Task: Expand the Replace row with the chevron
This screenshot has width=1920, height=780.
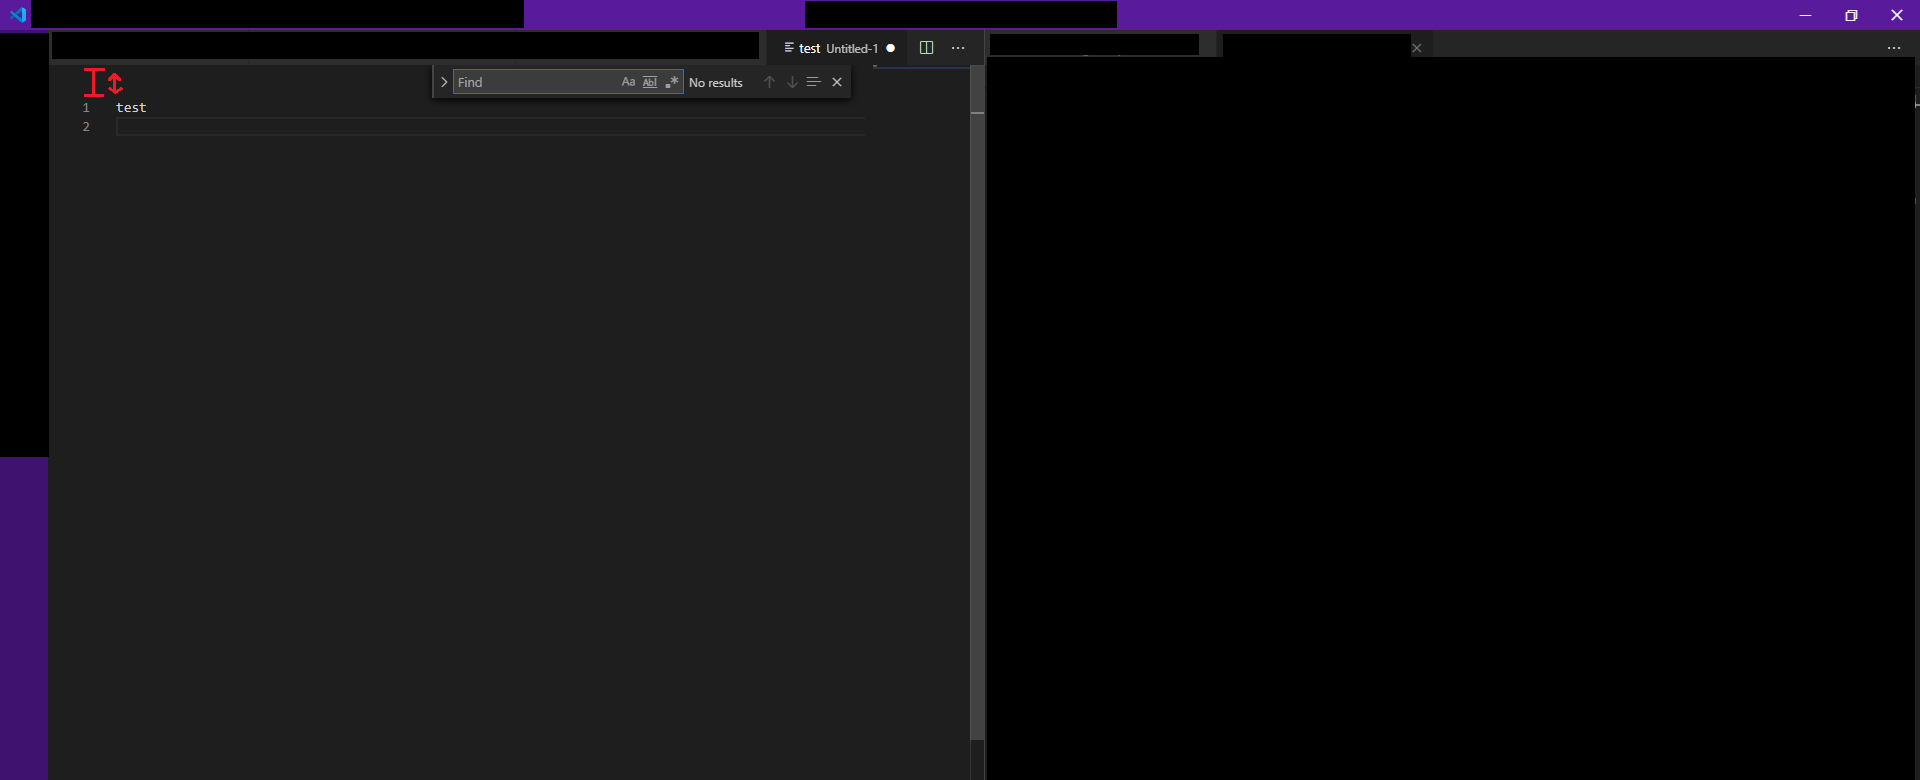Action: coord(444,82)
